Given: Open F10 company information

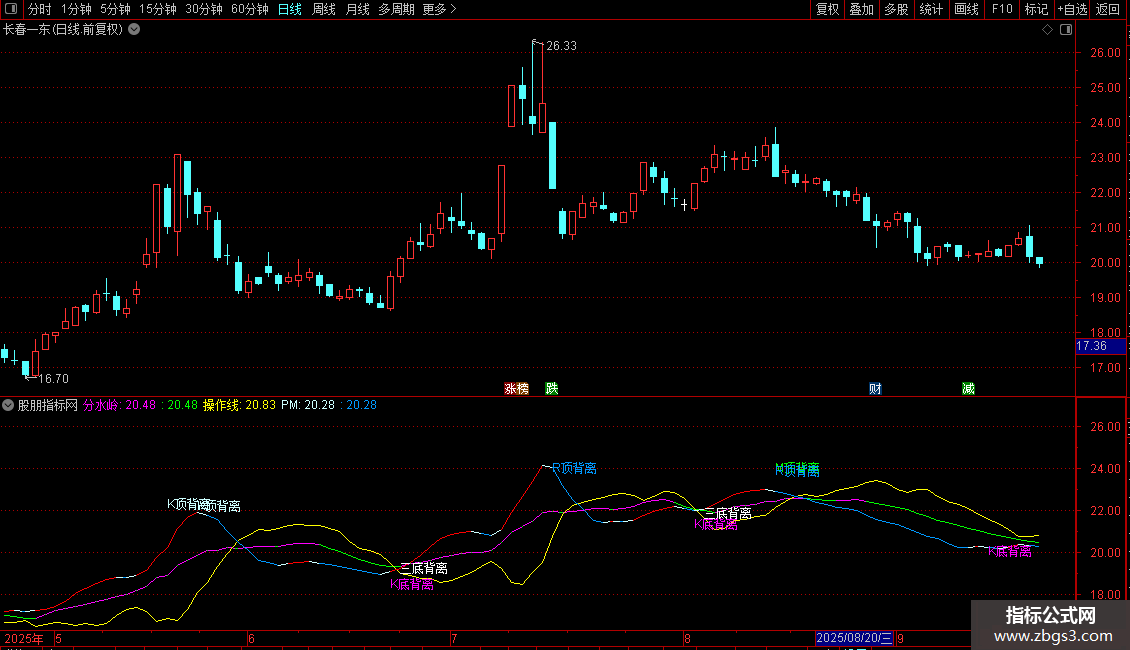Looking at the screenshot, I should point(1002,9).
